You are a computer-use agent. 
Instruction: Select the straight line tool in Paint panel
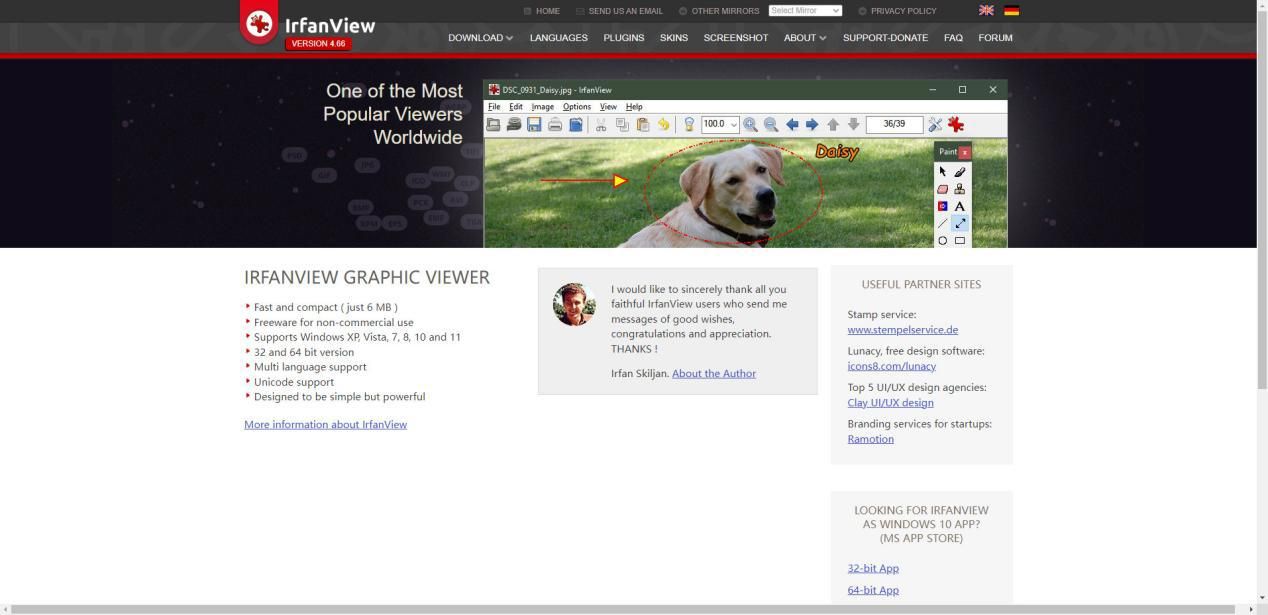[x=942, y=223]
